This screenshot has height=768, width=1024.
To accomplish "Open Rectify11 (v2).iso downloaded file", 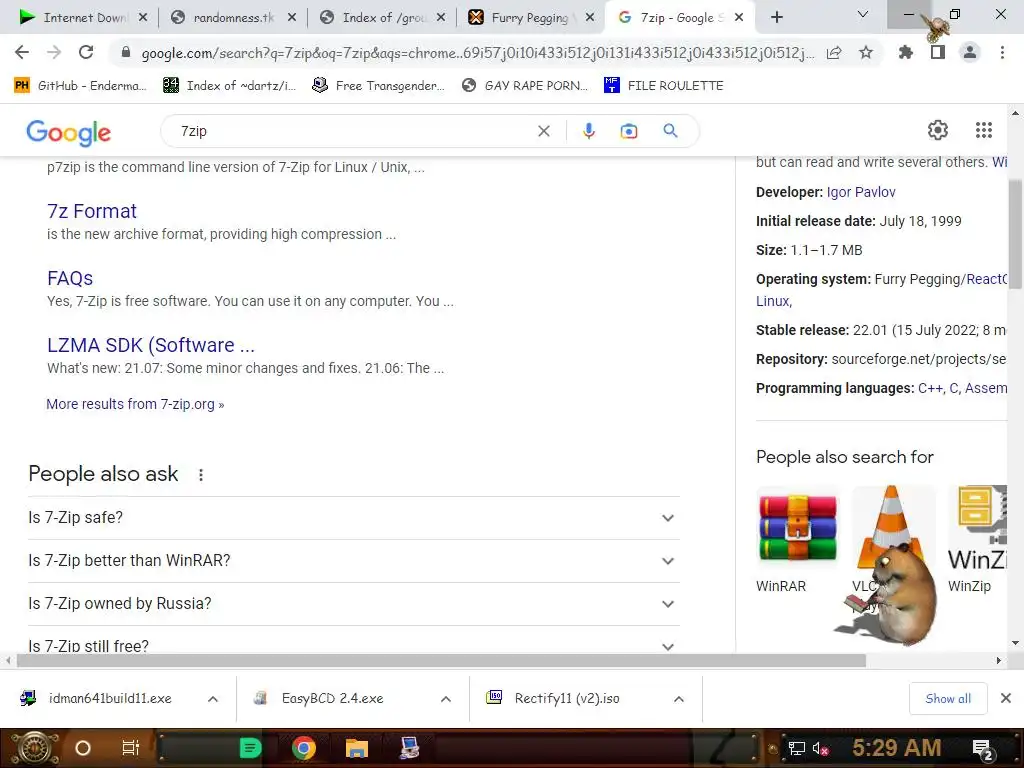I will click(x=565, y=699).
